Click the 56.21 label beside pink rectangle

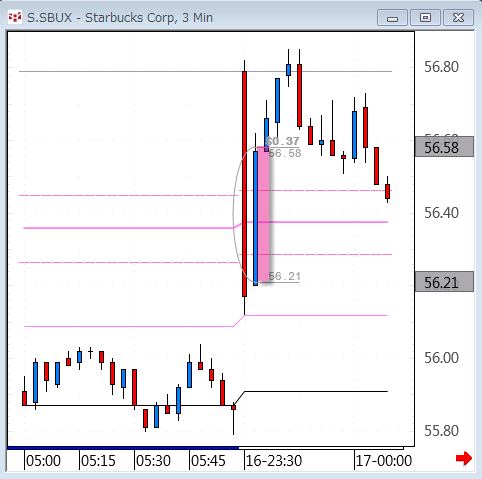pos(284,276)
